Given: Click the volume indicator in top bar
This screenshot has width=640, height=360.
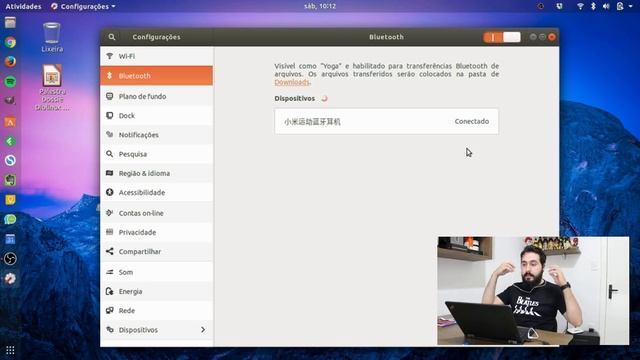Looking at the screenshot, I should (606, 6).
